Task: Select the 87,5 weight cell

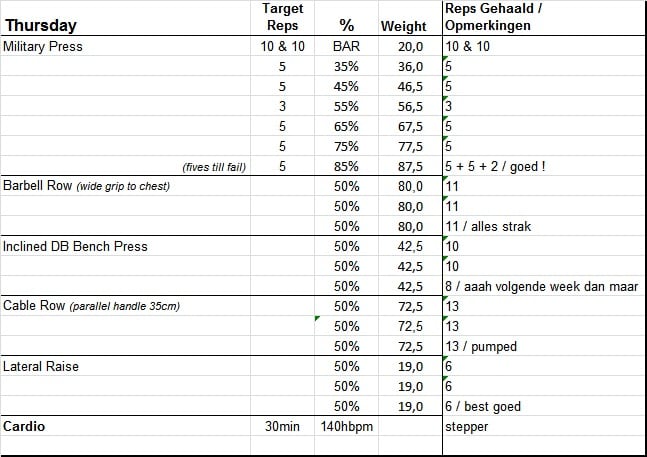Action: point(408,167)
